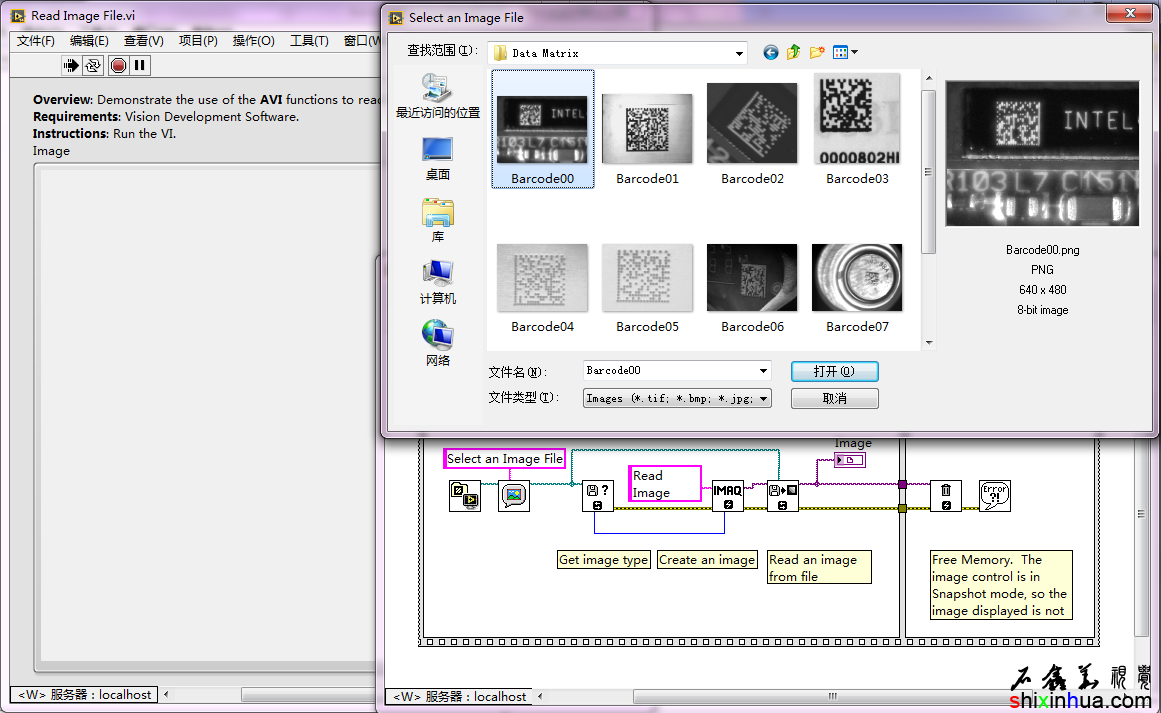Click the block diagram horizontal scrollbar thumb
The width and height of the screenshot is (1161, 713).
point(831,696)
